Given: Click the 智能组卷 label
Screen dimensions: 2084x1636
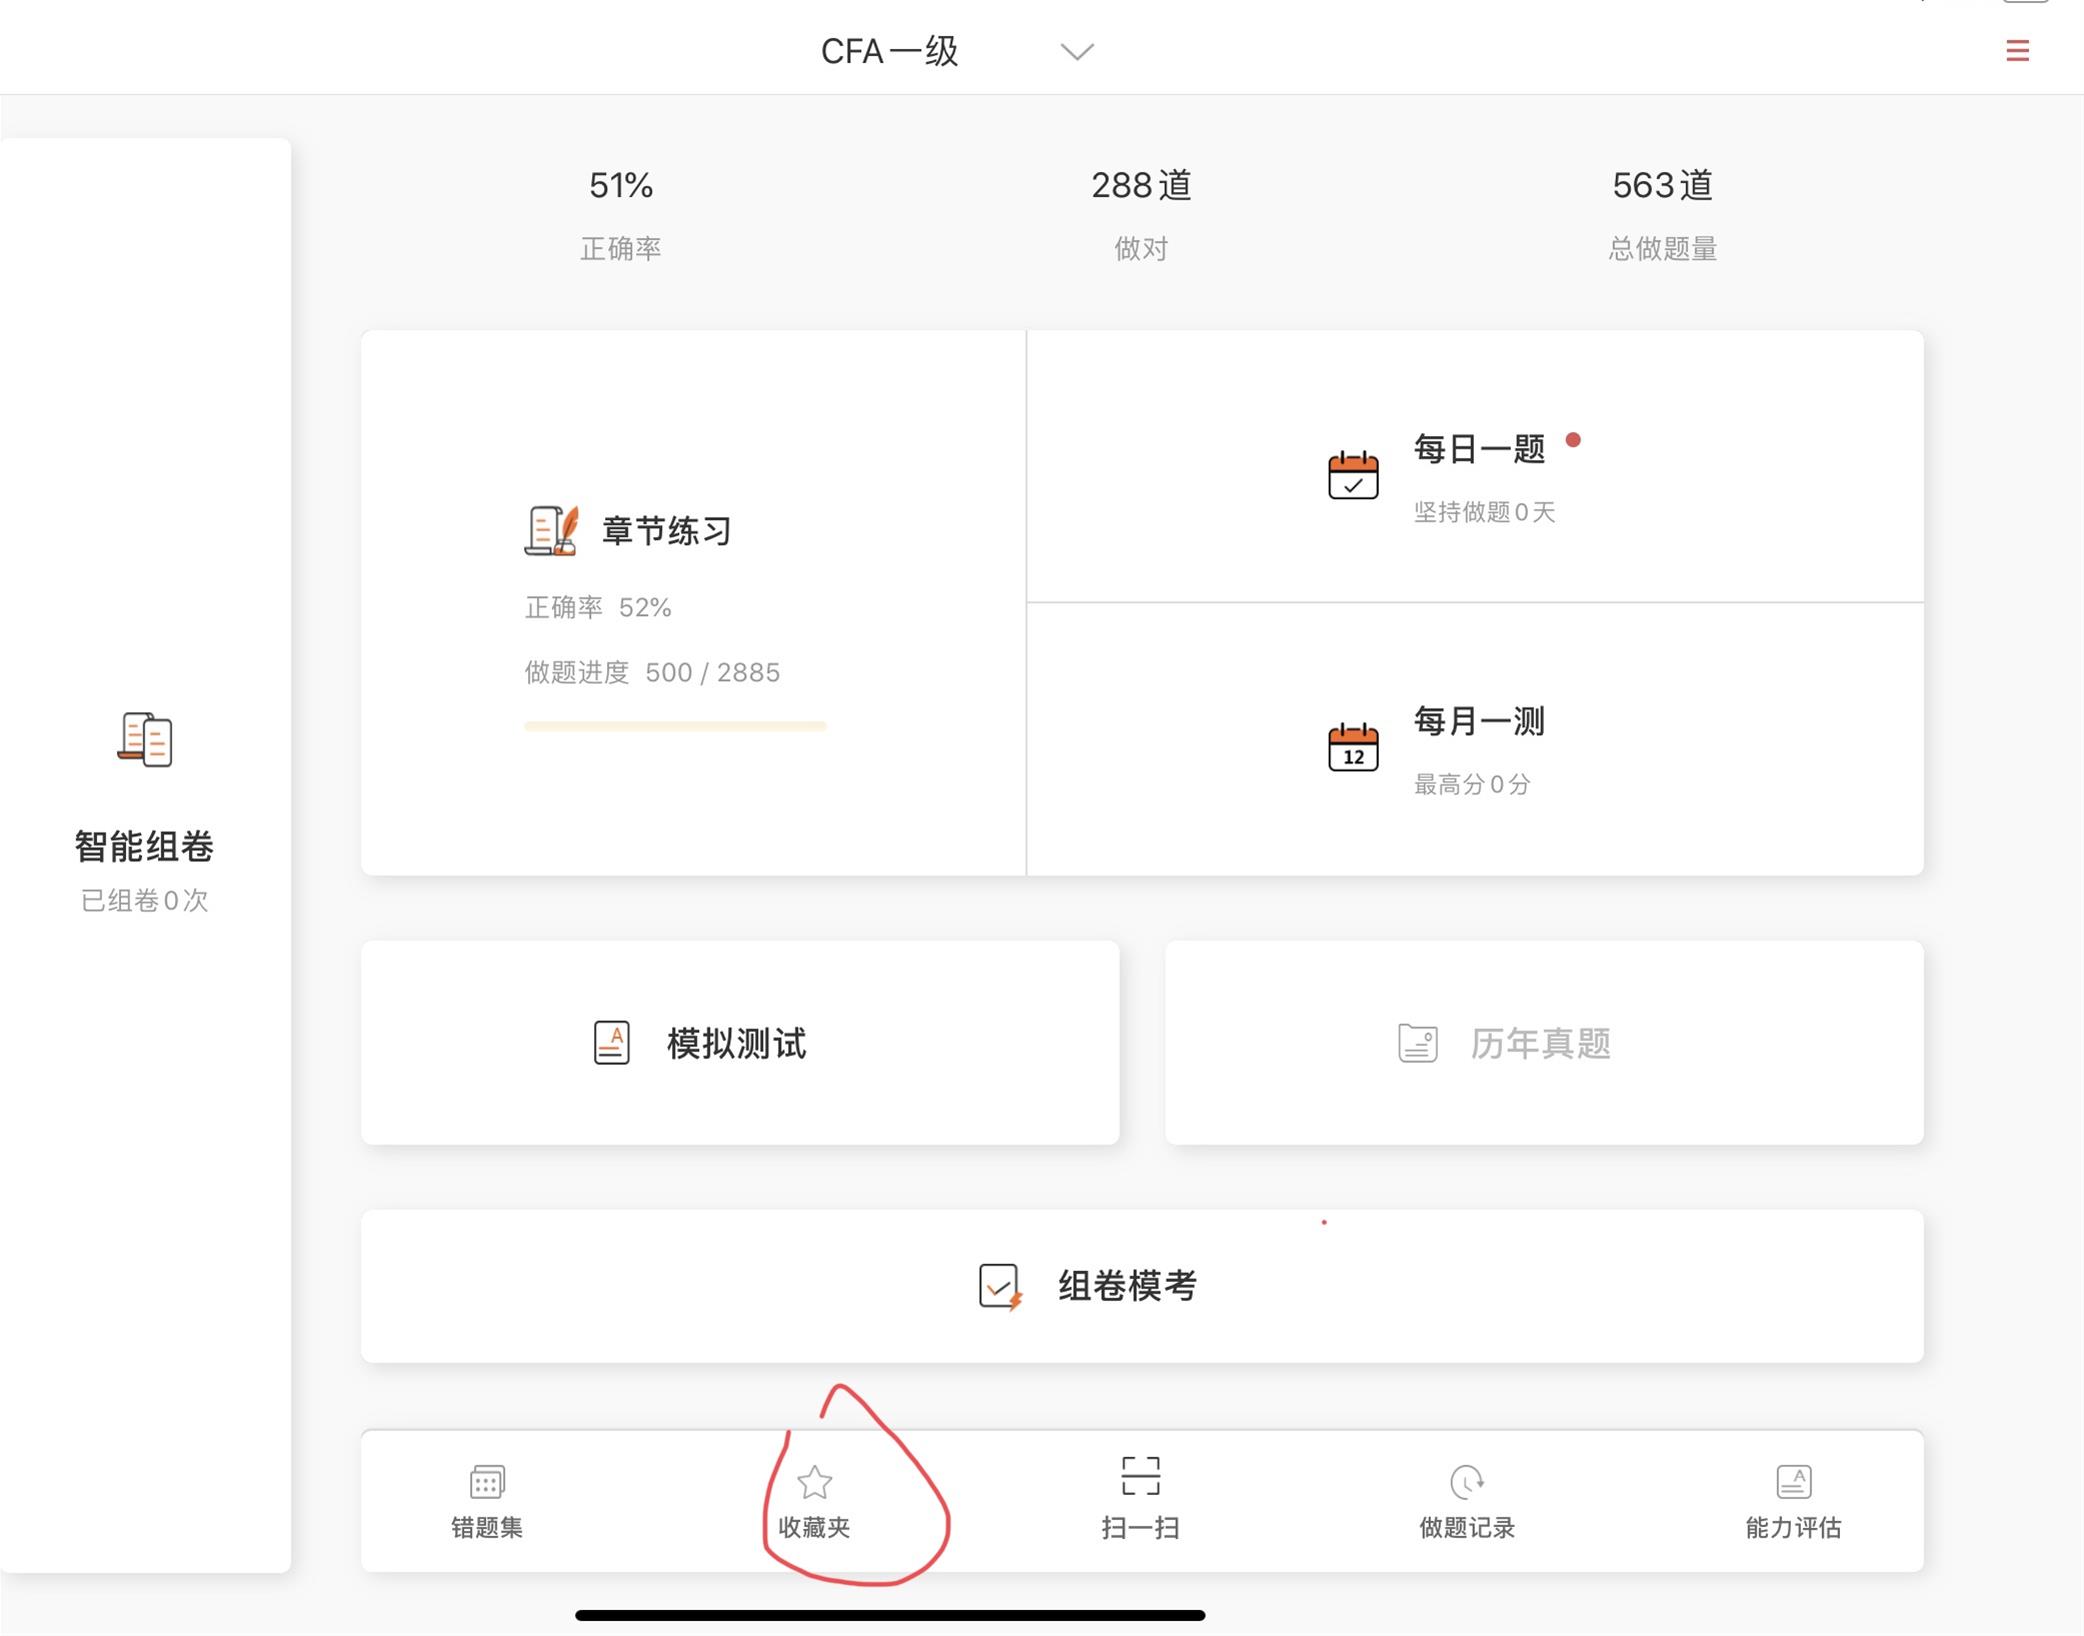Looking at the screenshot, I should tap(144, 846).
